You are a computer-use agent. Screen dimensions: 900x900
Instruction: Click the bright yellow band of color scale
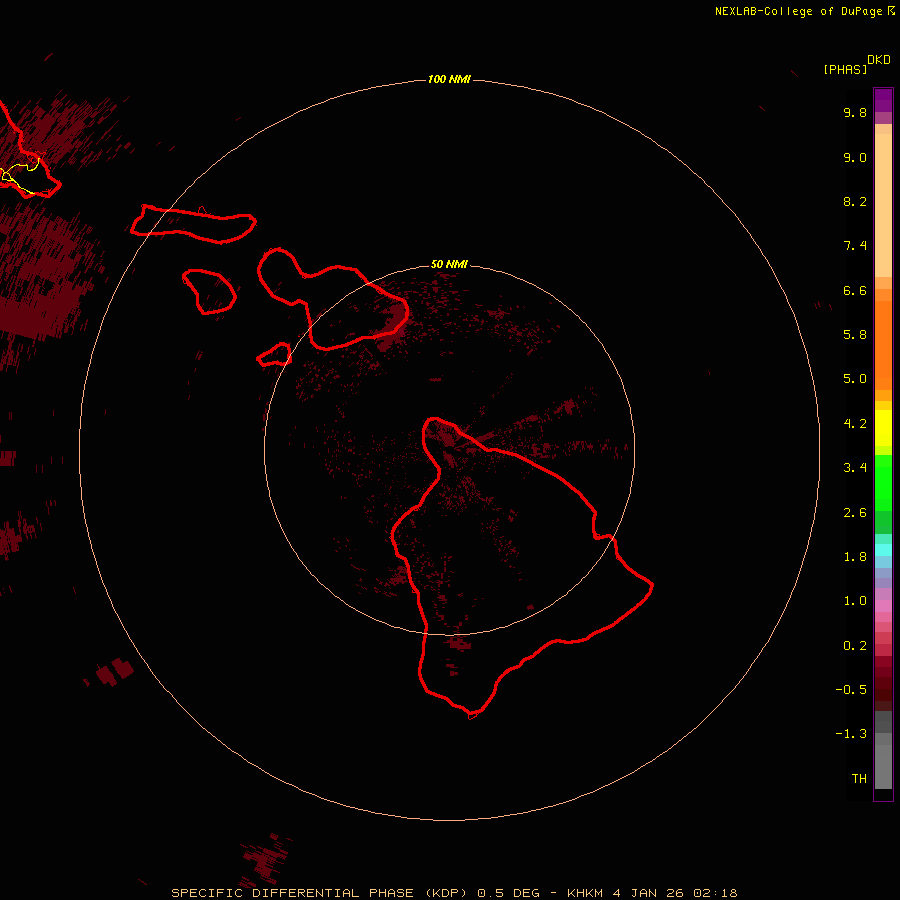(883, 428)
